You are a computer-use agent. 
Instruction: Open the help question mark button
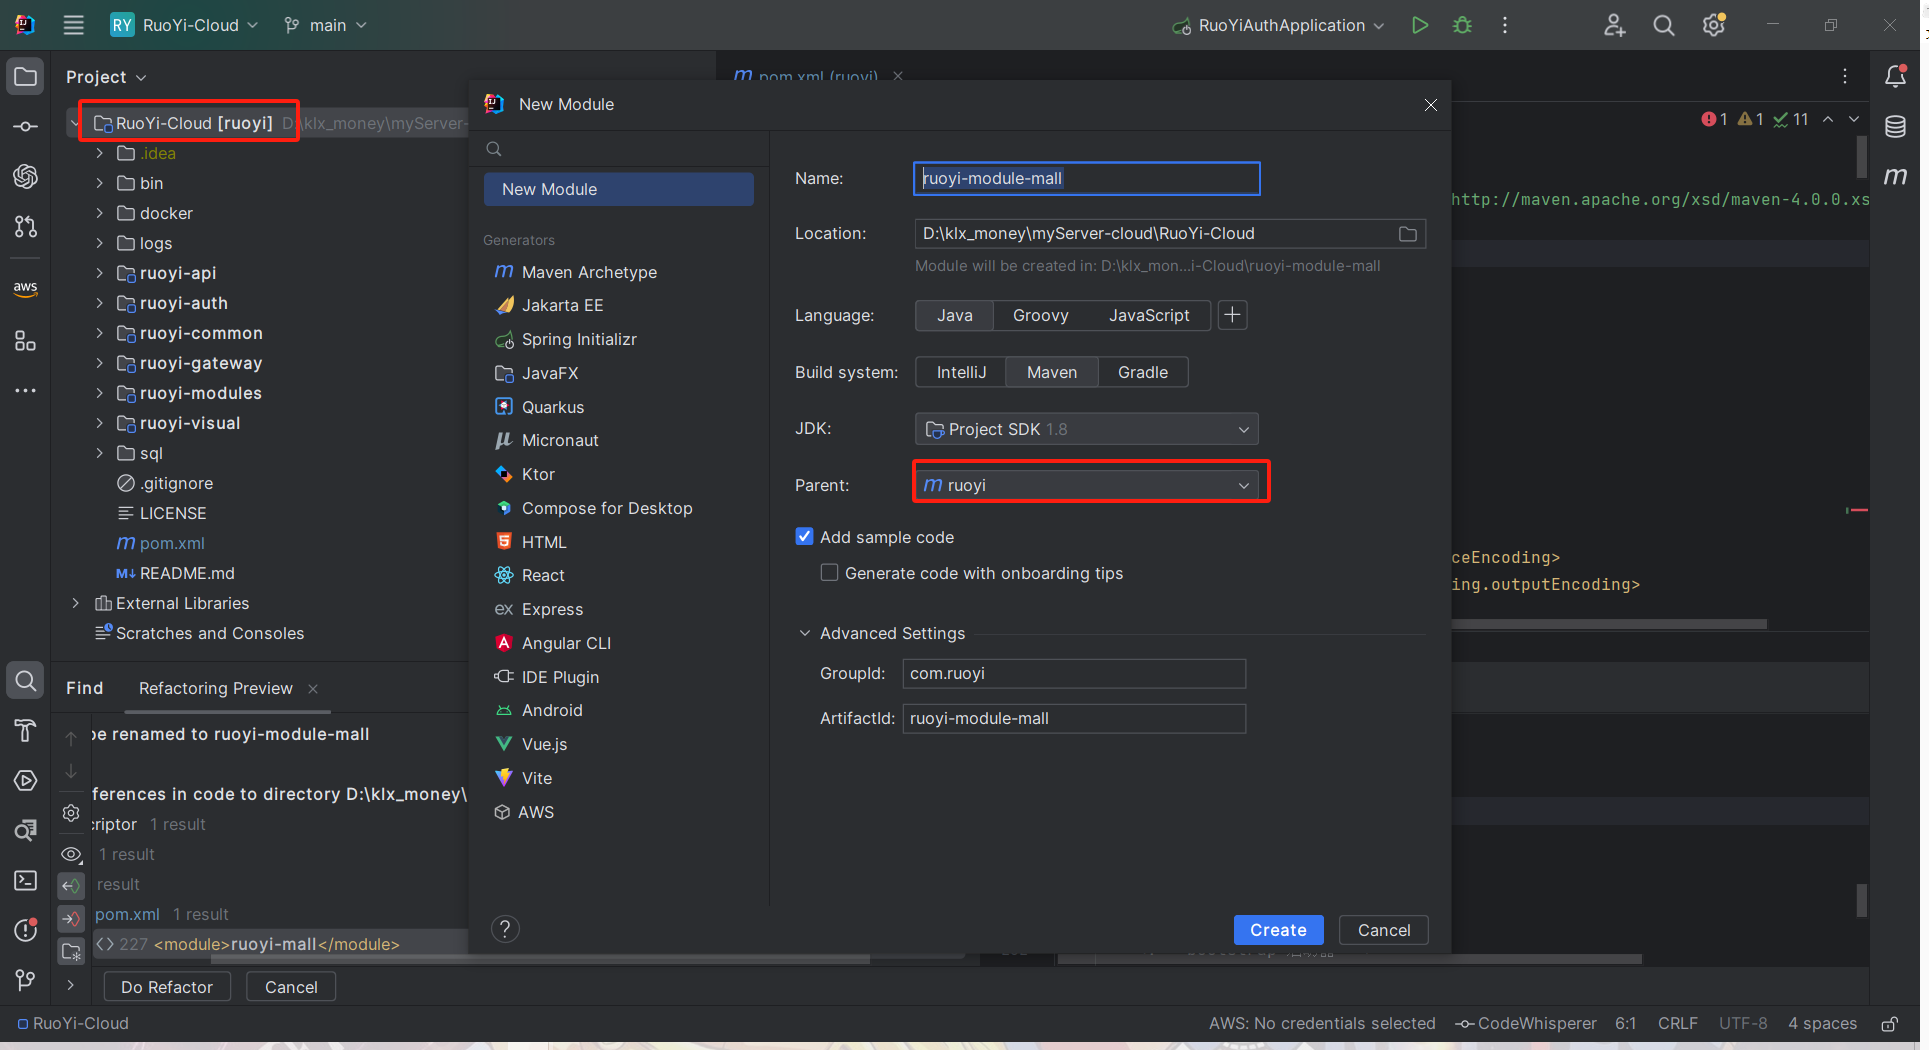[505, 929]
